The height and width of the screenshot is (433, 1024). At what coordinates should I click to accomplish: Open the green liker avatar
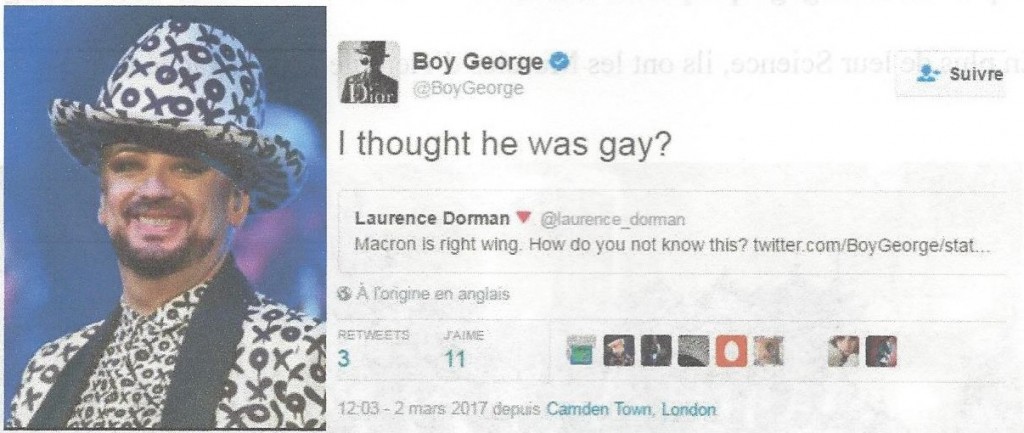click(x=581, y=352)
